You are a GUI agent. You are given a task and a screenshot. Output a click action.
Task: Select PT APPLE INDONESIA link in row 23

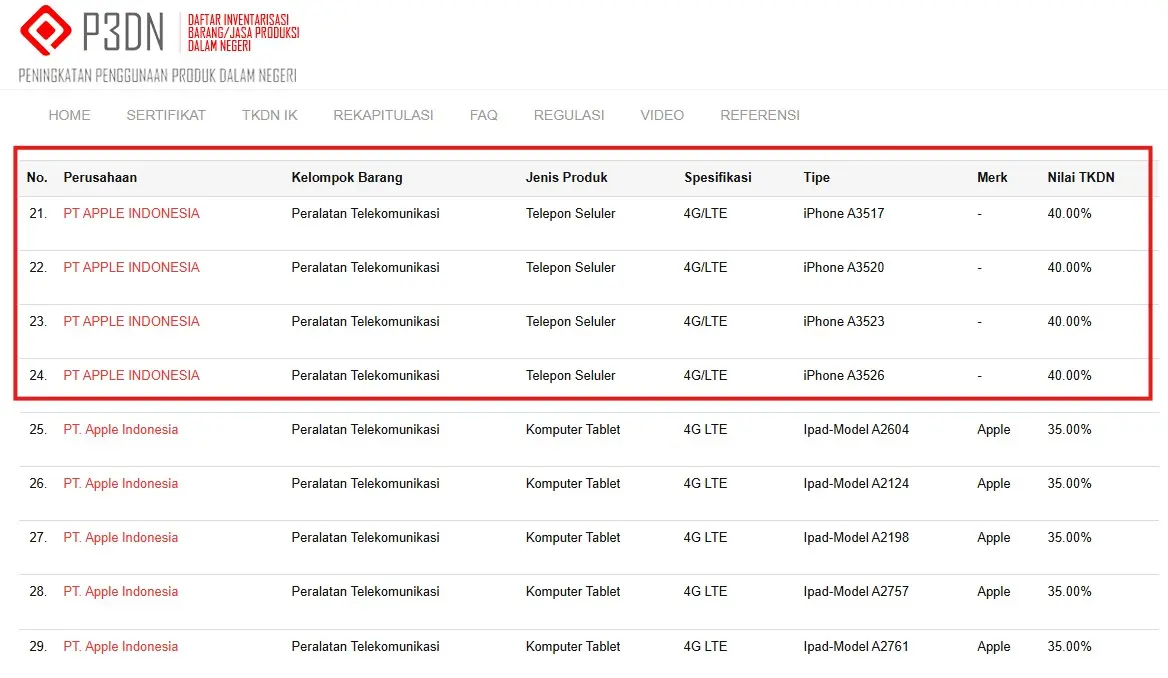pyautogui.click(x=131, y=321)
